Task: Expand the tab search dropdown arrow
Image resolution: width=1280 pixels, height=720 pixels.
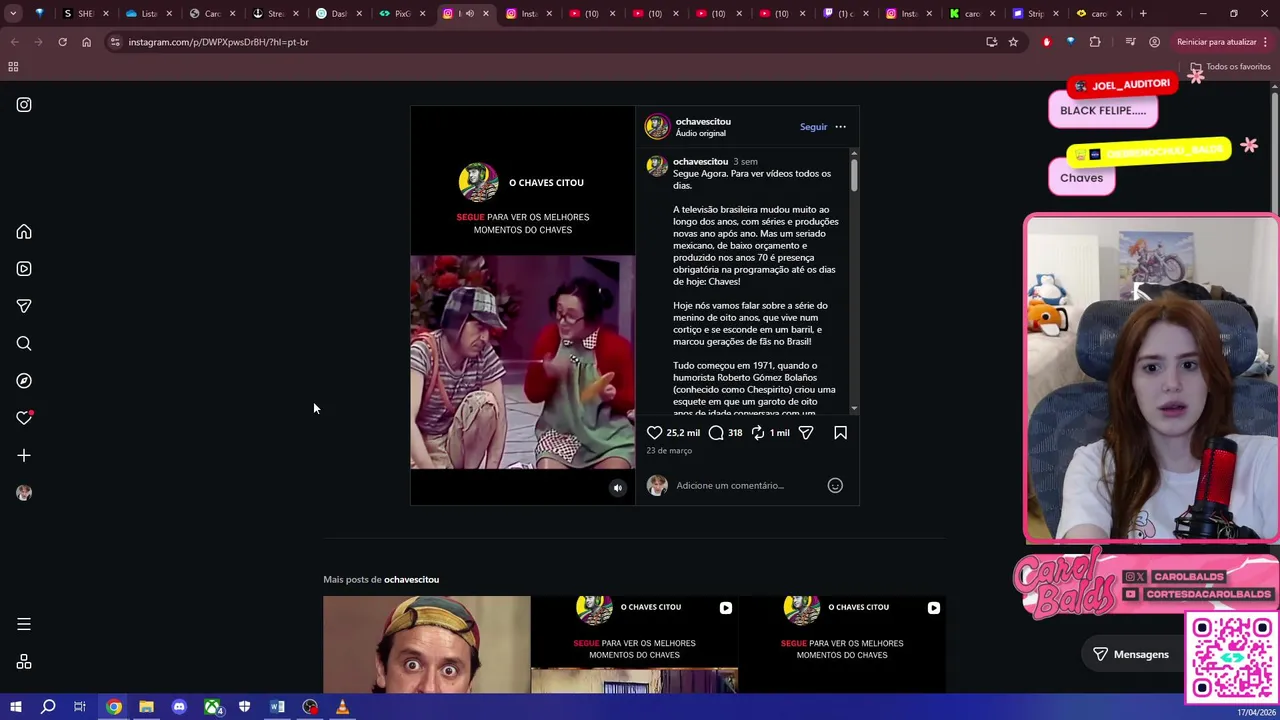Action: (x=13, y=14)
